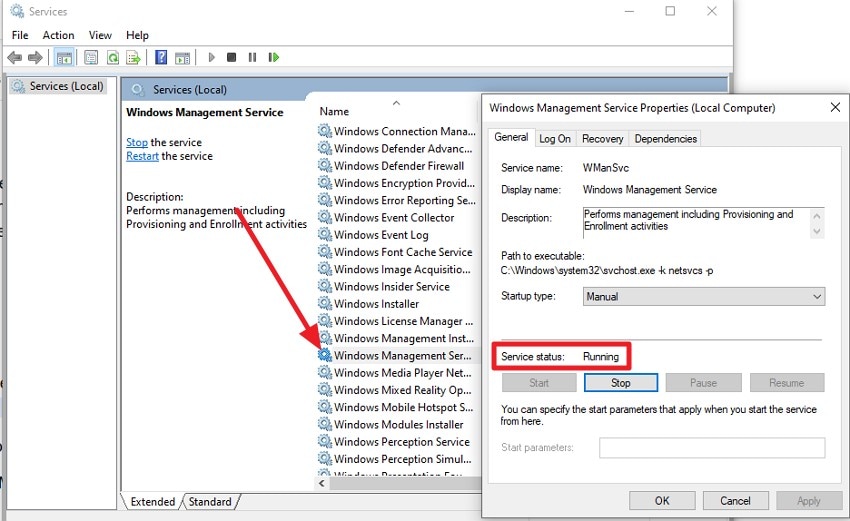The width and height of the screenshot is (850, 521).
Task: Click the Cancel button
Action: pos(735,500)
